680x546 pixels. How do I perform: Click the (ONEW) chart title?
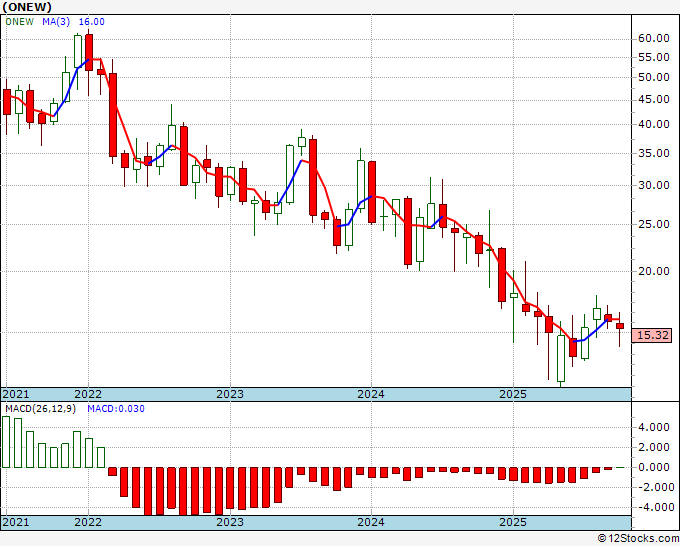pyautogui.click(x=27, y=7)
